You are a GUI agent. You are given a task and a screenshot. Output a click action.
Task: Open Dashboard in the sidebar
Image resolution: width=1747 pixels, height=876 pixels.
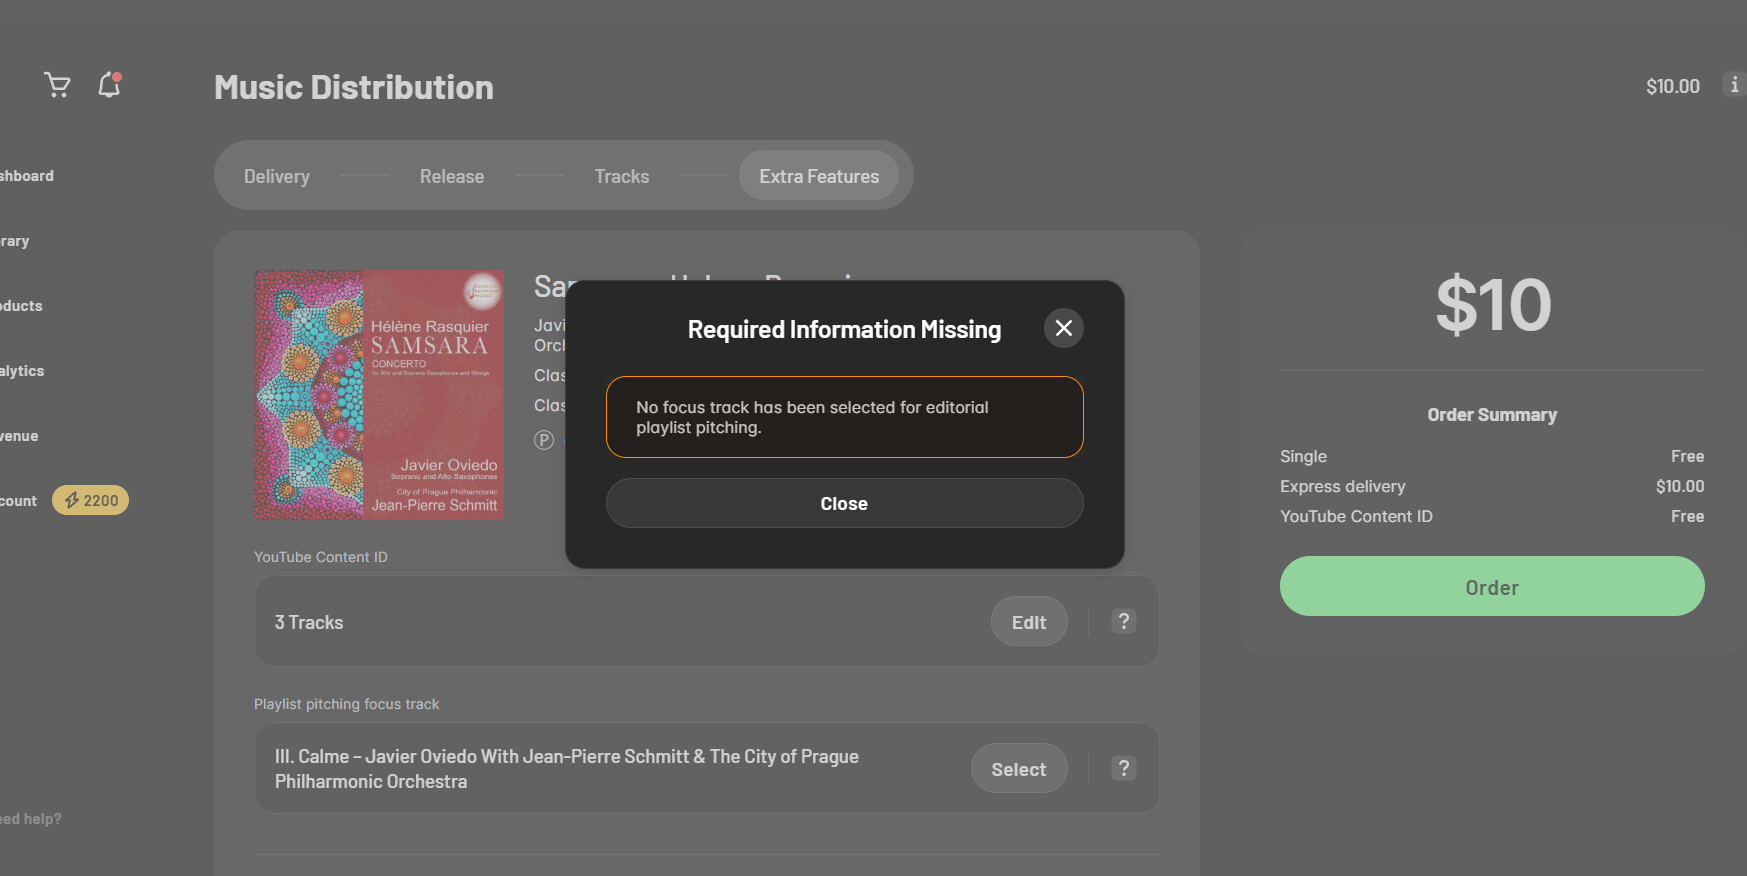(x=27, y=176)
